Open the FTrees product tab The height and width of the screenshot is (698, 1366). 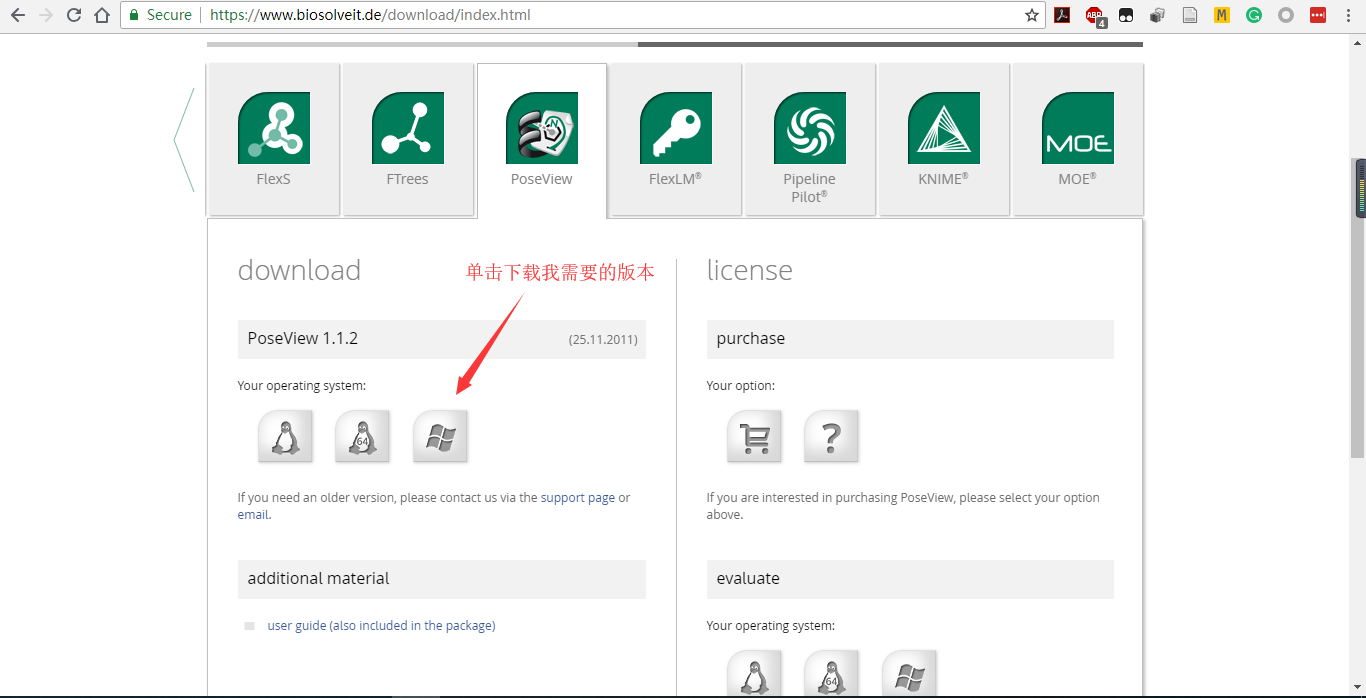(x=407, y=140)
